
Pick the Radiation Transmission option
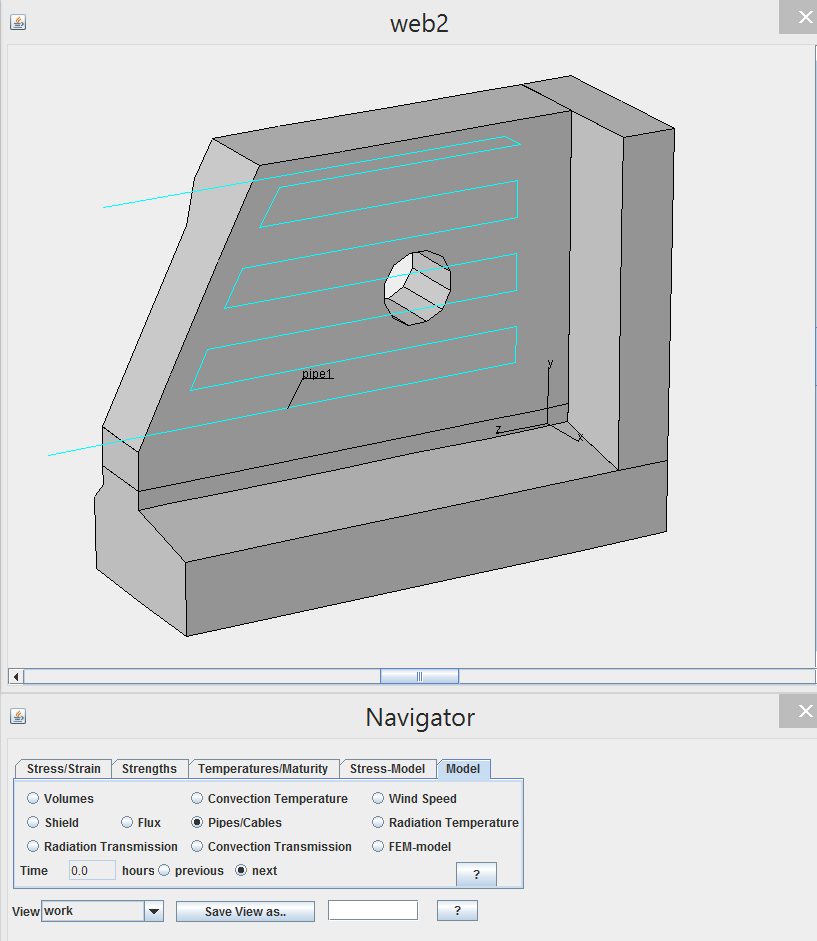point(33,846)
